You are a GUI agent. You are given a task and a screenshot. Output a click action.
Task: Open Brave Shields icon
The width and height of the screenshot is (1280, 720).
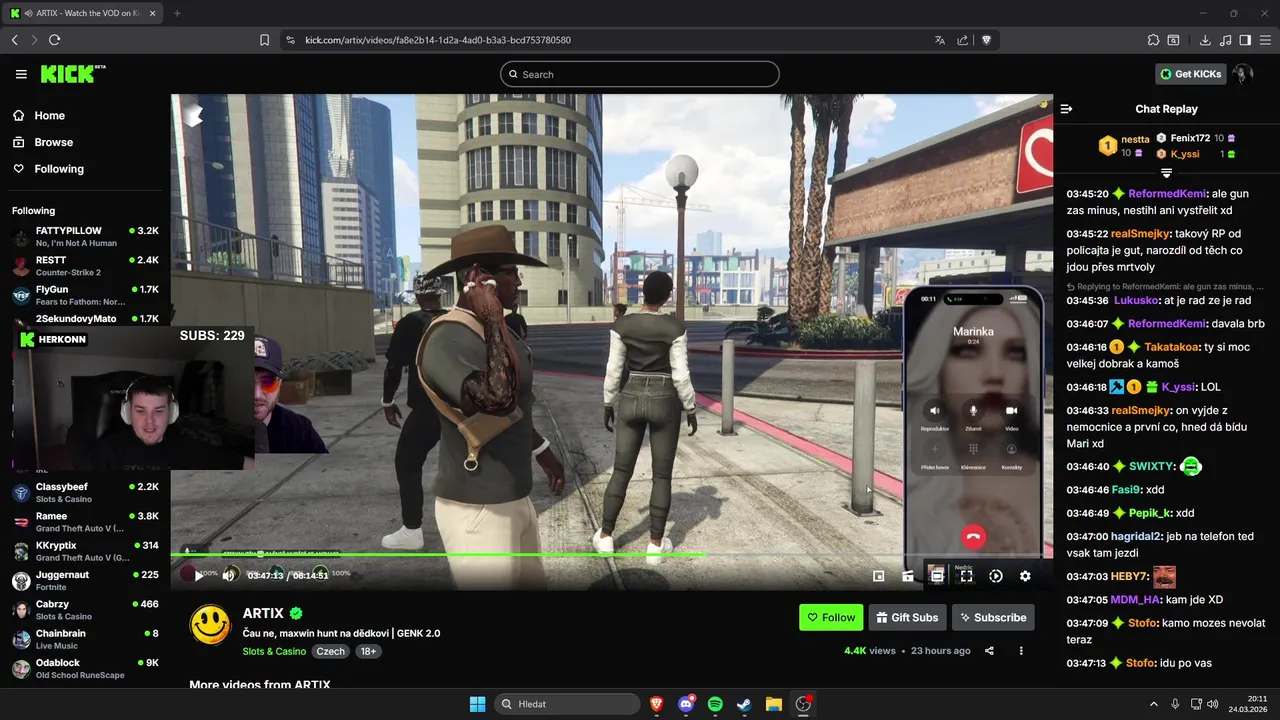(x=986, y=40)
